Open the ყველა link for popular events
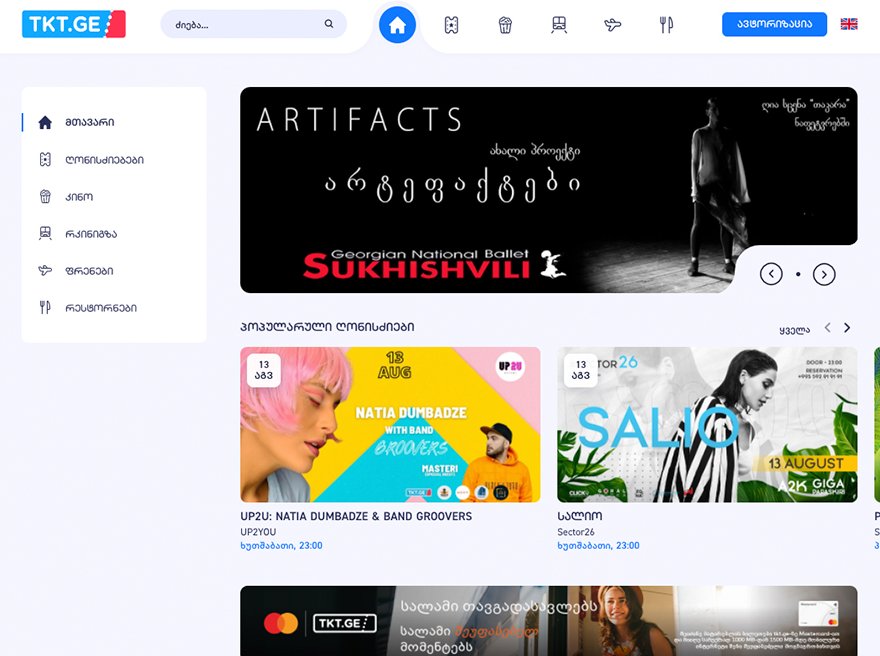Screen dimensions: 880x656 pos(794,330)
